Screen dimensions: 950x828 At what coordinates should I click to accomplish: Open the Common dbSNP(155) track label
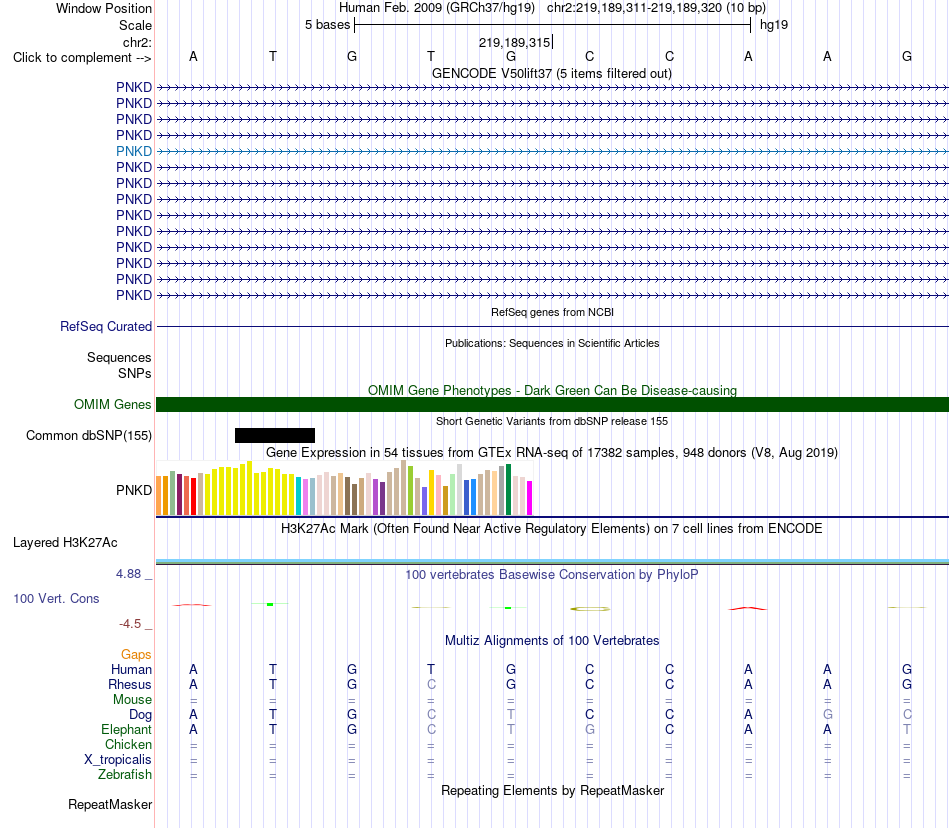pyautogui.click(x=88, y=436)
